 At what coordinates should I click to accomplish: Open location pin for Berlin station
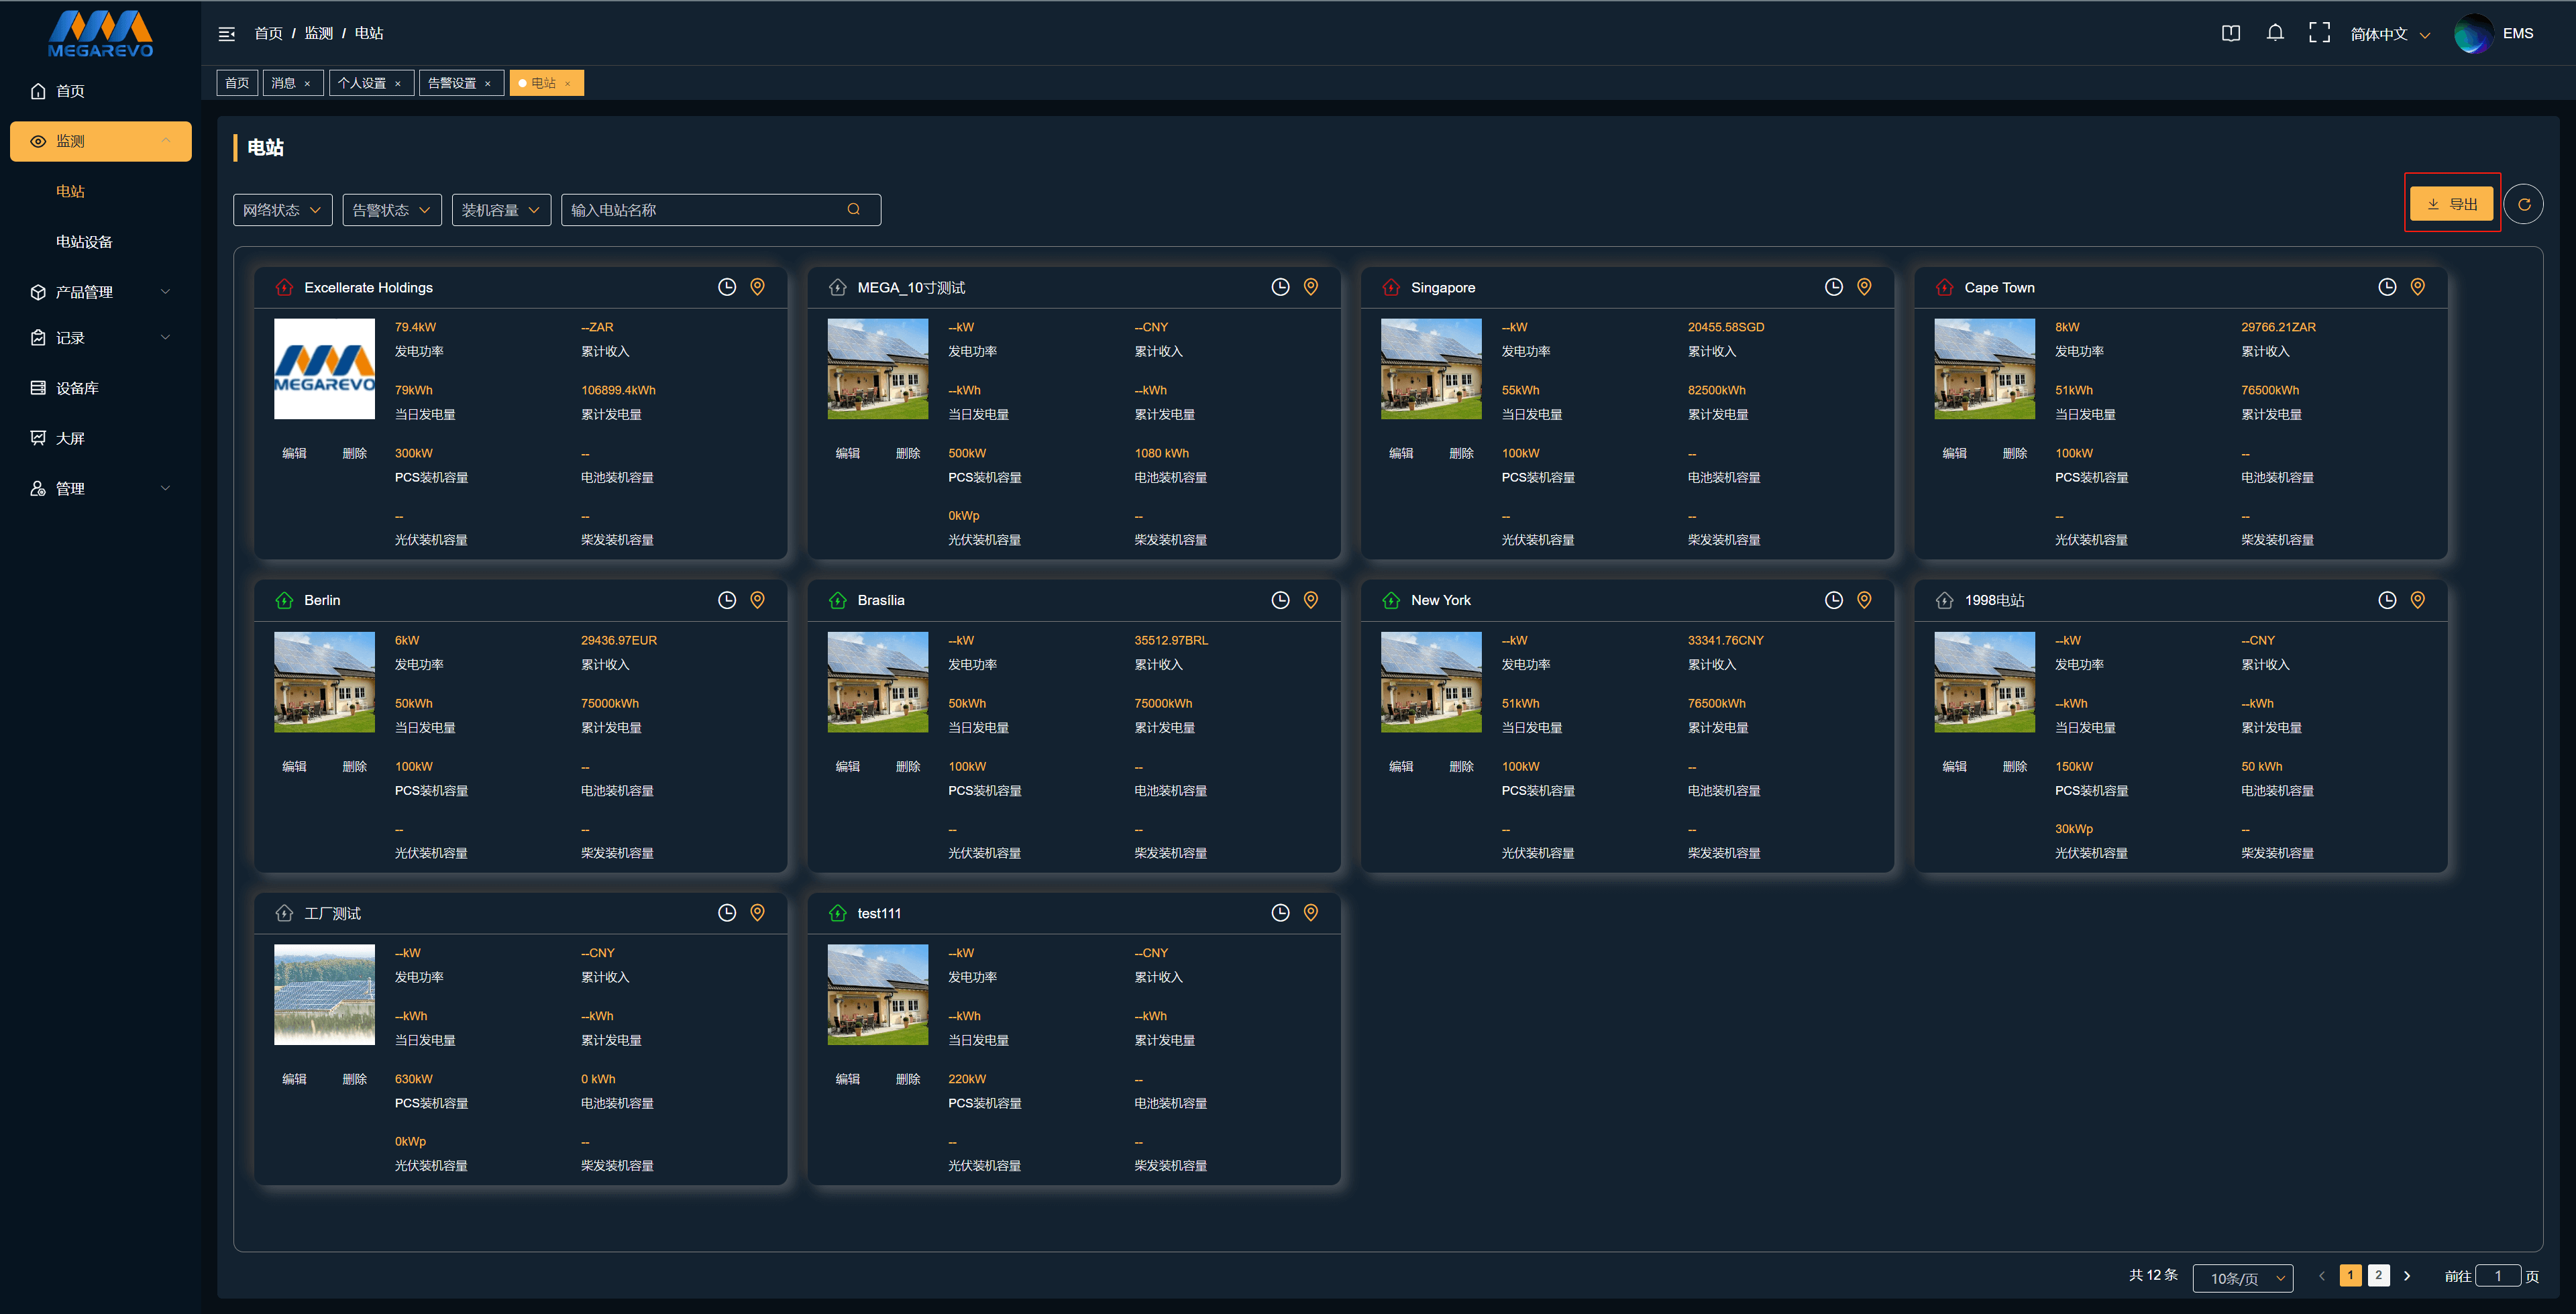(x=758, y=600)
